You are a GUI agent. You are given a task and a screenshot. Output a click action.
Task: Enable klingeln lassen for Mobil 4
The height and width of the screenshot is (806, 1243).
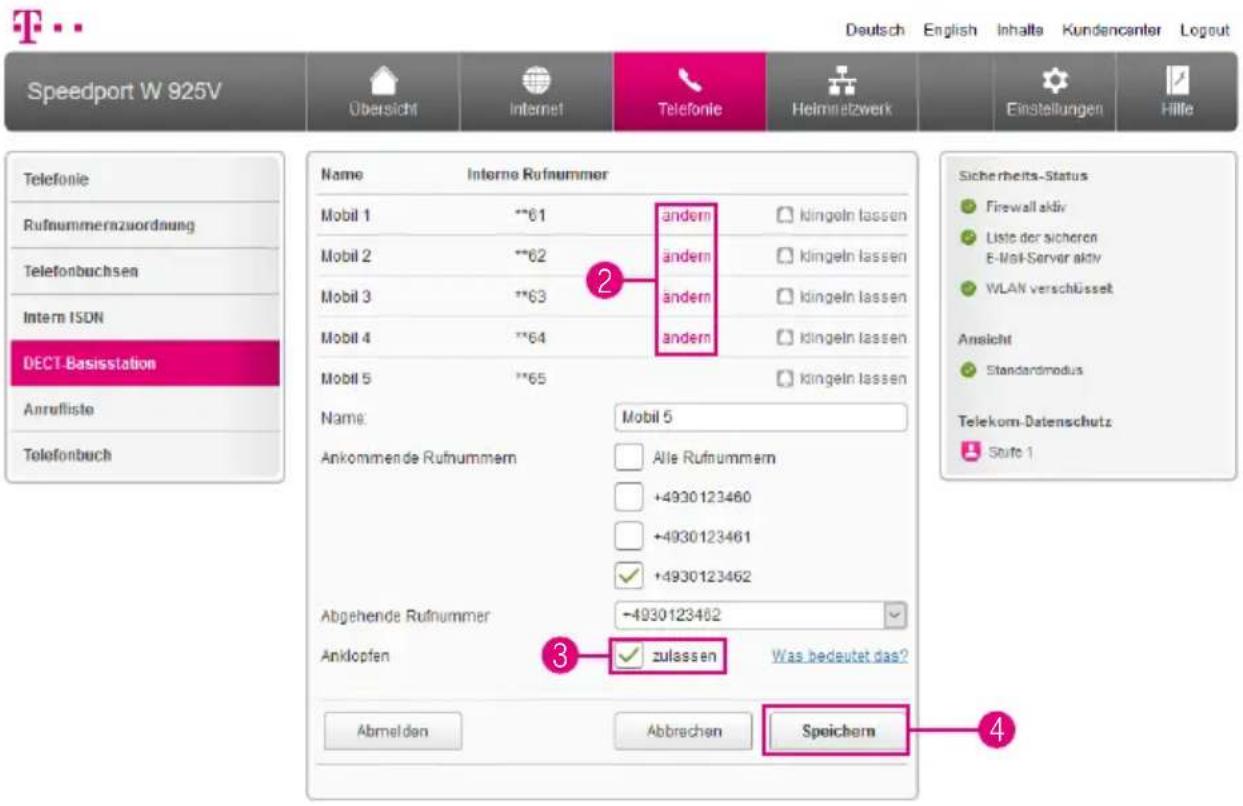[x=786, y=338]
